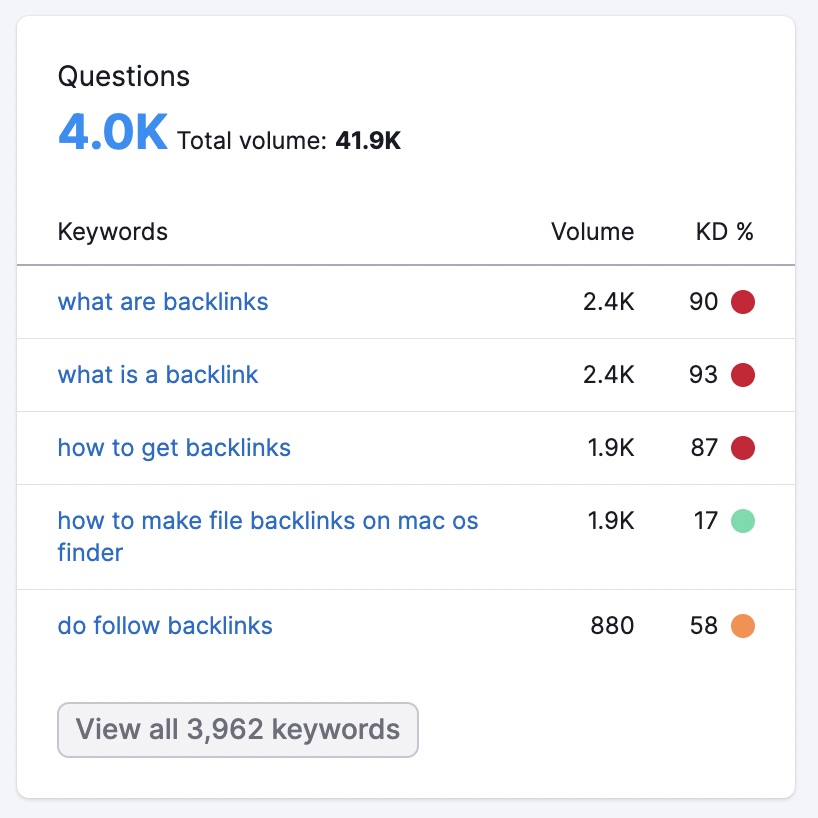Click red difficulty dot beside KD 93
This screenshot has width=818, height=818.
(743, 375)
